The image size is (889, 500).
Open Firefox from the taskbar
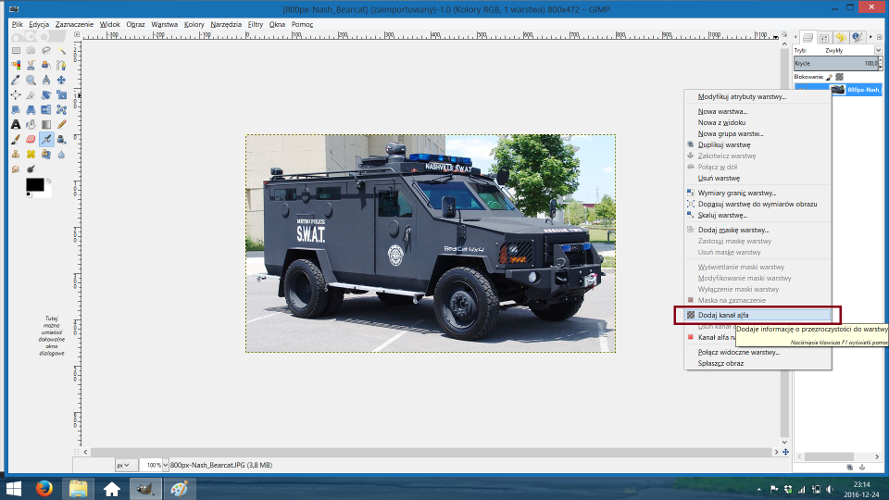tap(44, 489)
